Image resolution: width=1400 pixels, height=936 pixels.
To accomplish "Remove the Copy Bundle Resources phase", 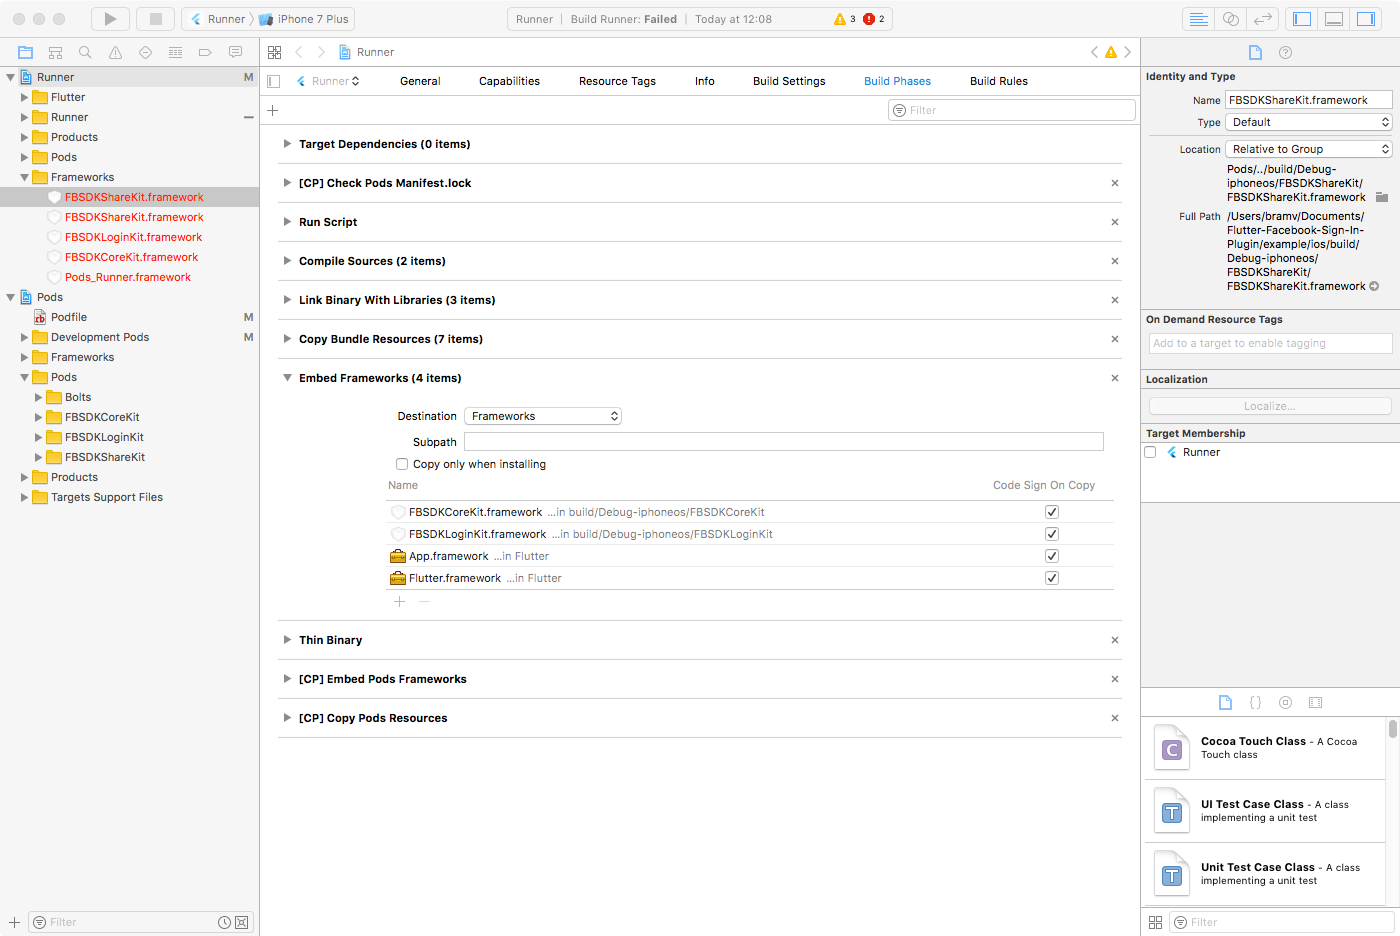I will [1115, 339].
